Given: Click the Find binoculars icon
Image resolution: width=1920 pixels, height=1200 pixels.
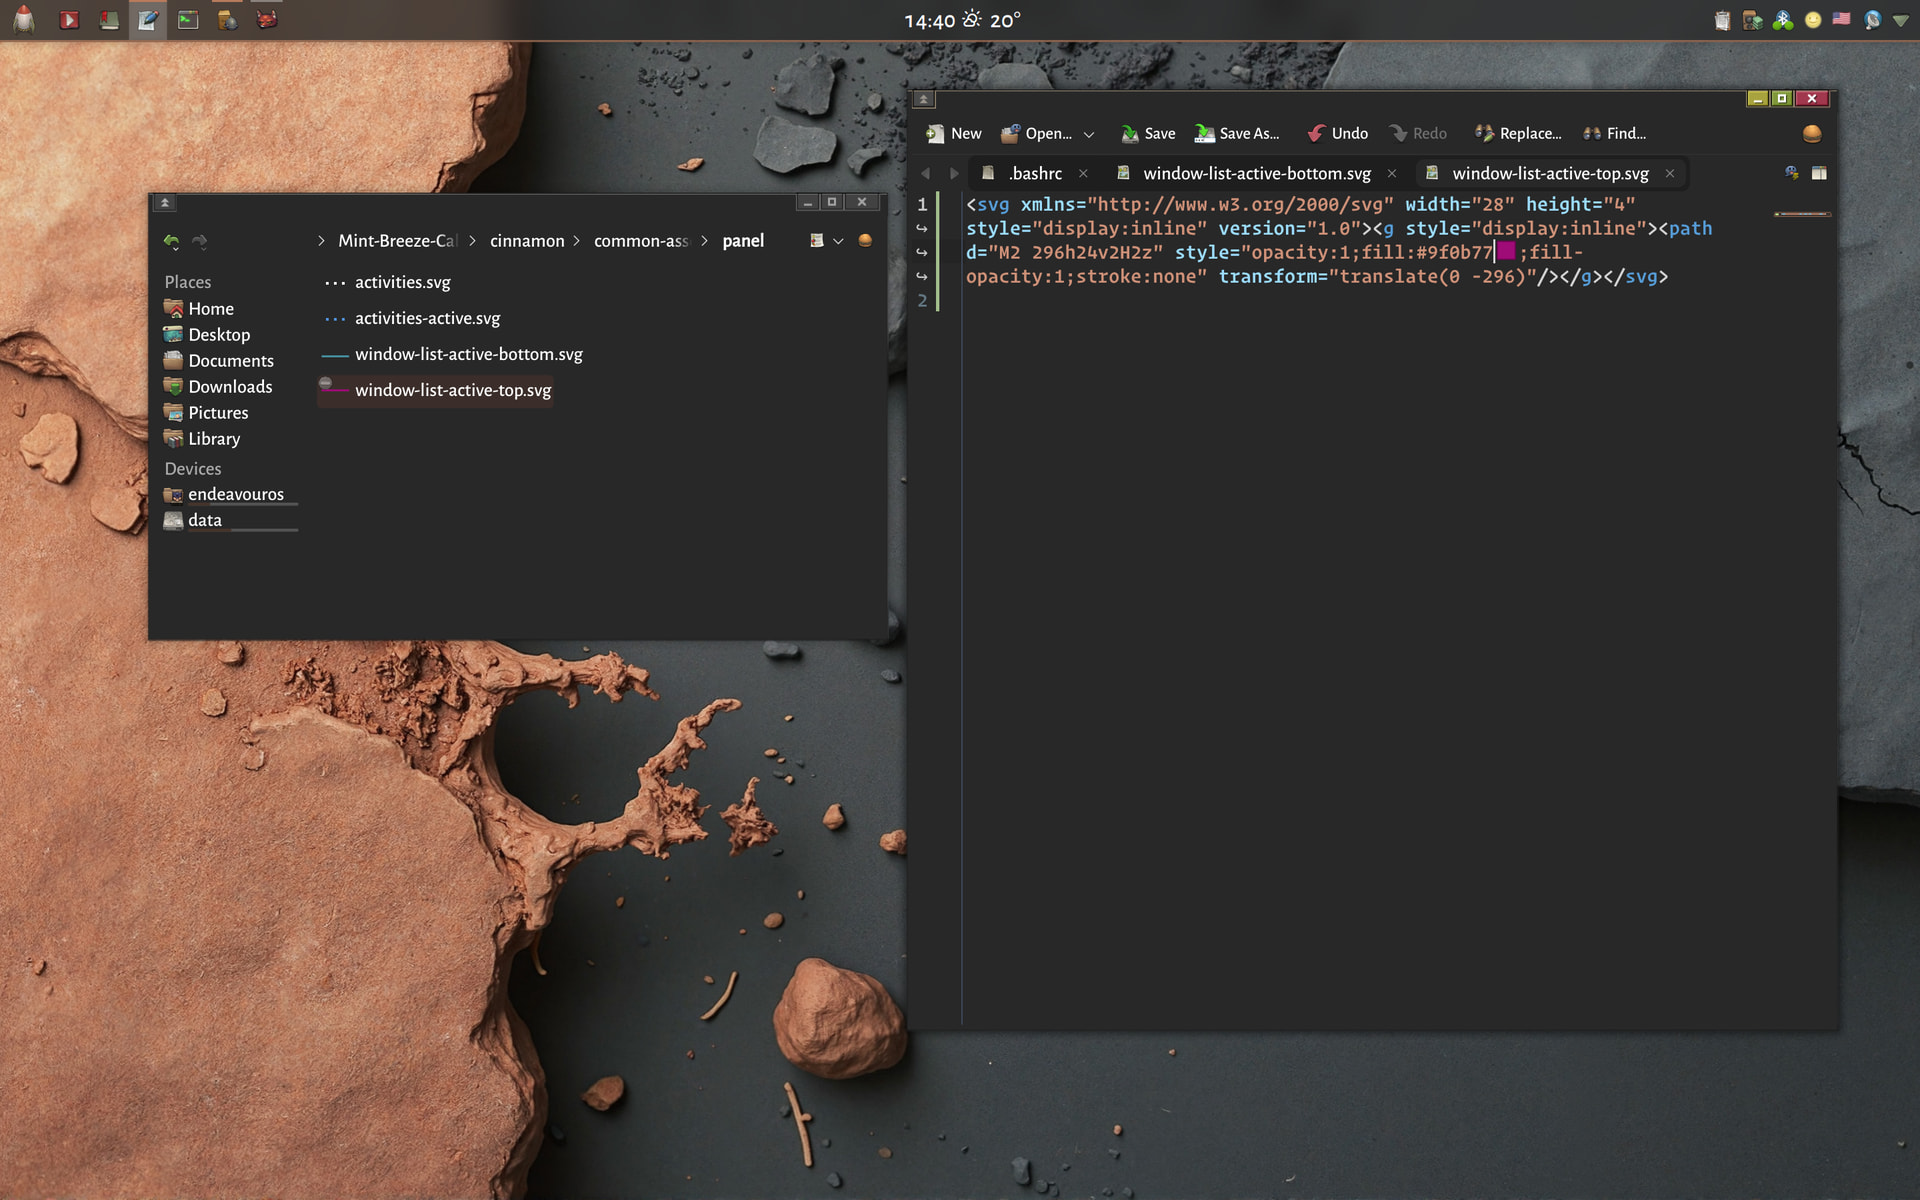Looking at the screenshot, I should pyautogui.click(x=1592, y=133).
